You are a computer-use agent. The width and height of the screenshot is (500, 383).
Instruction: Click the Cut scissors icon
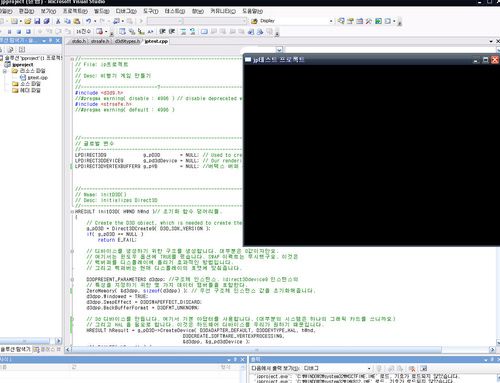click(x=58, y=21)
